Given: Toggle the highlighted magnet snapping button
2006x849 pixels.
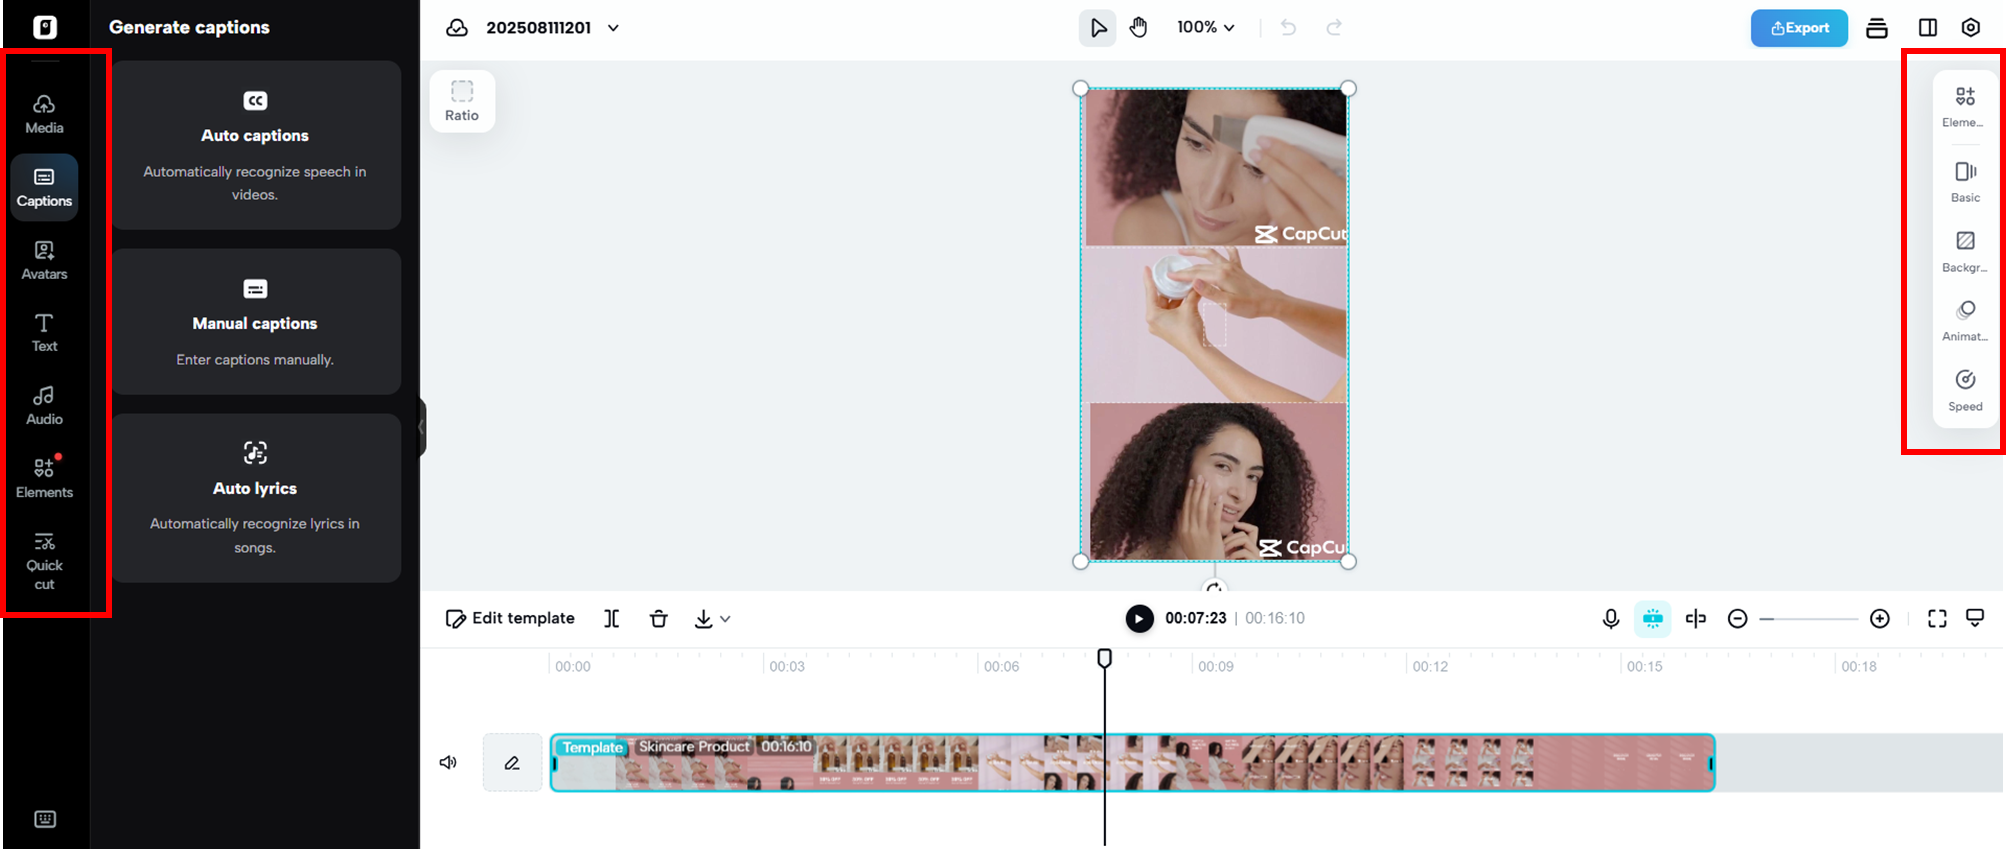Looking at the screenshot, I should tap(1652, 619).
